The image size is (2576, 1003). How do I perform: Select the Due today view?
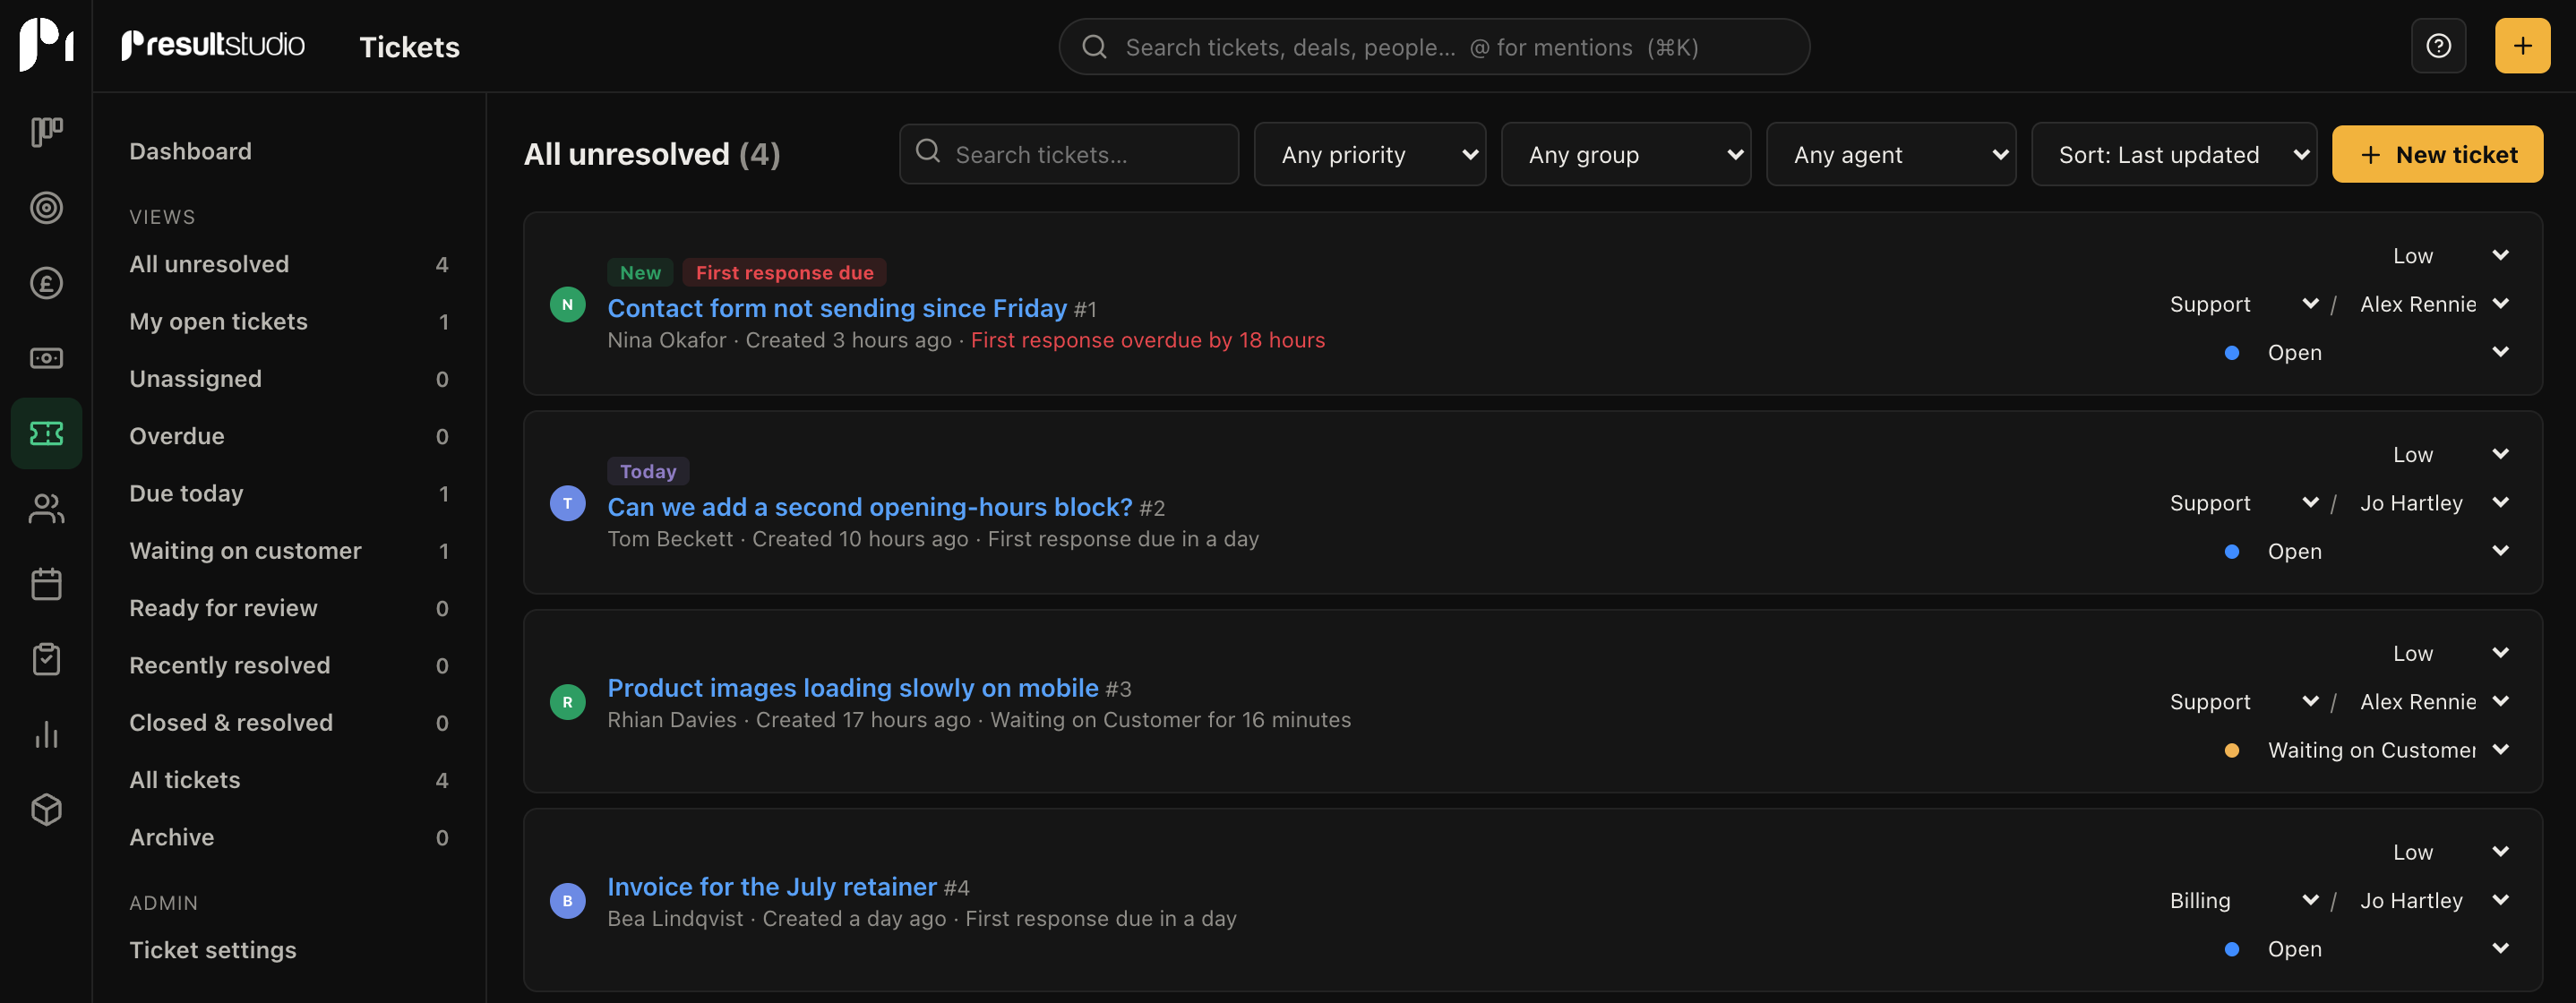tap(288, 493)
